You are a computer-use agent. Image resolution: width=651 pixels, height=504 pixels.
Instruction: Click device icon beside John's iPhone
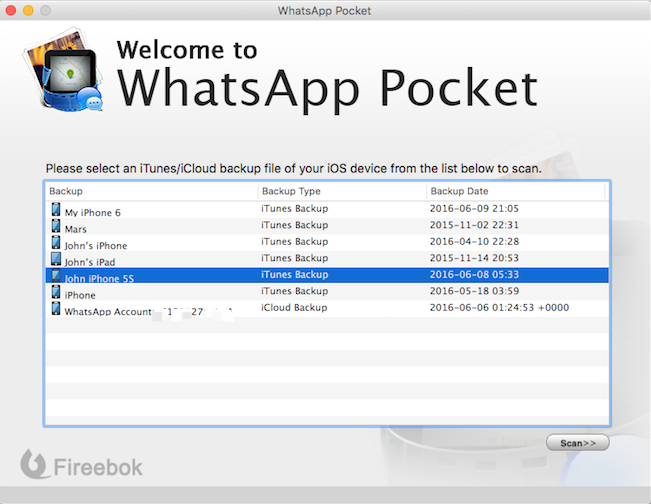click(56, 242)
